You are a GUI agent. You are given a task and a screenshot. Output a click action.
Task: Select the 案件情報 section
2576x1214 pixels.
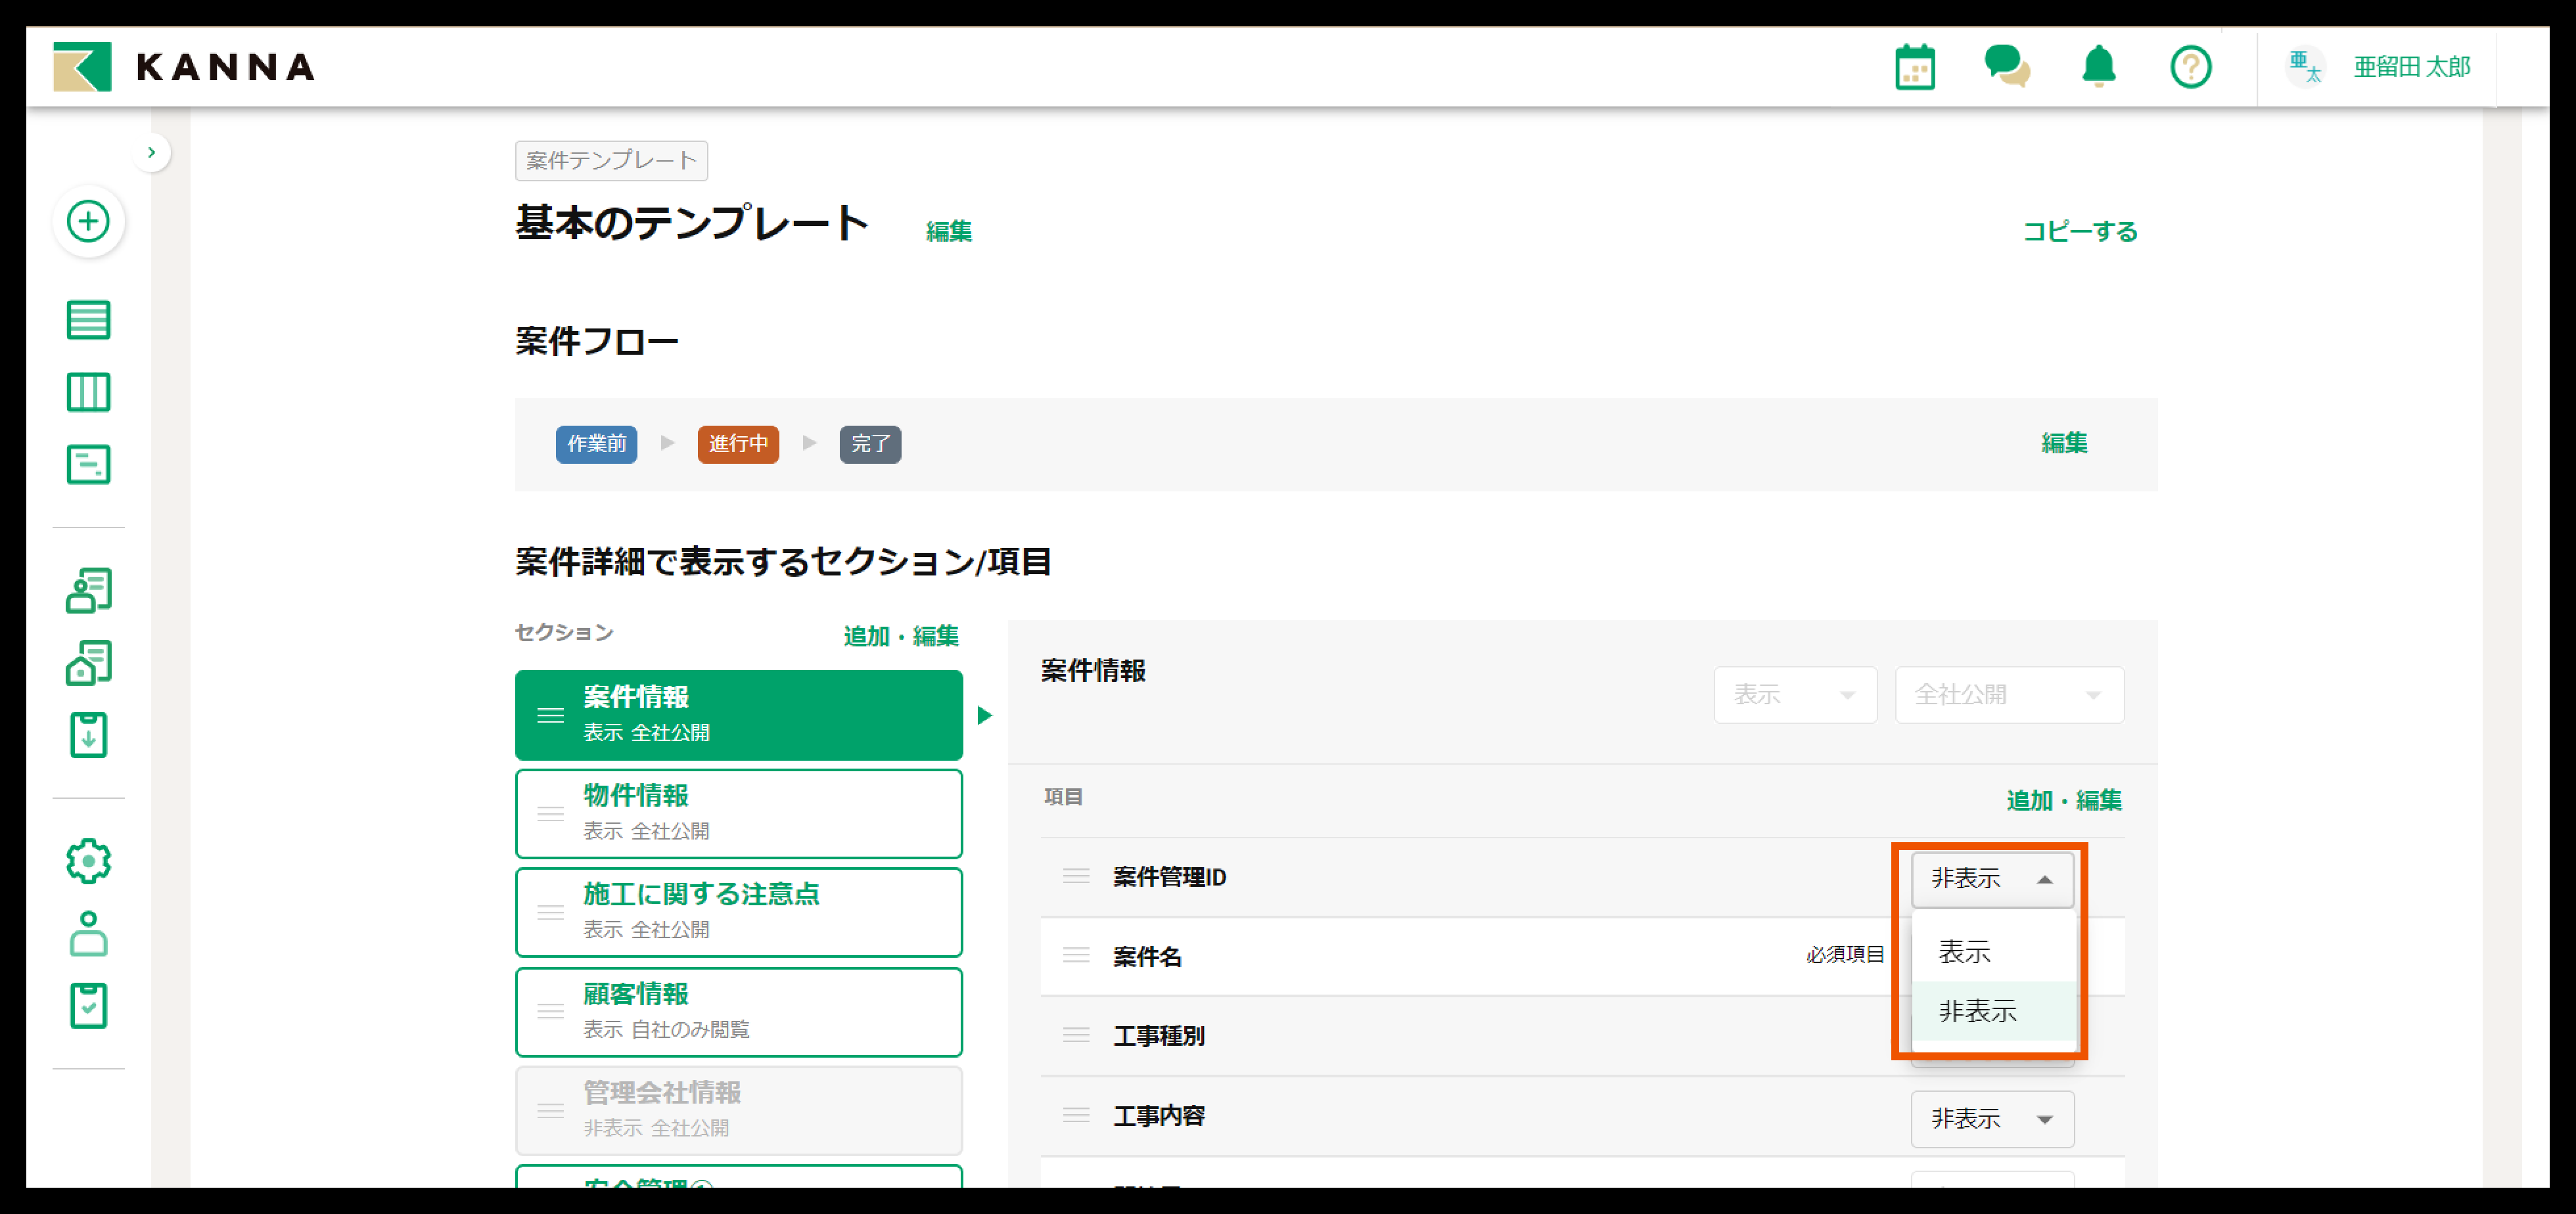coord(739,715)
